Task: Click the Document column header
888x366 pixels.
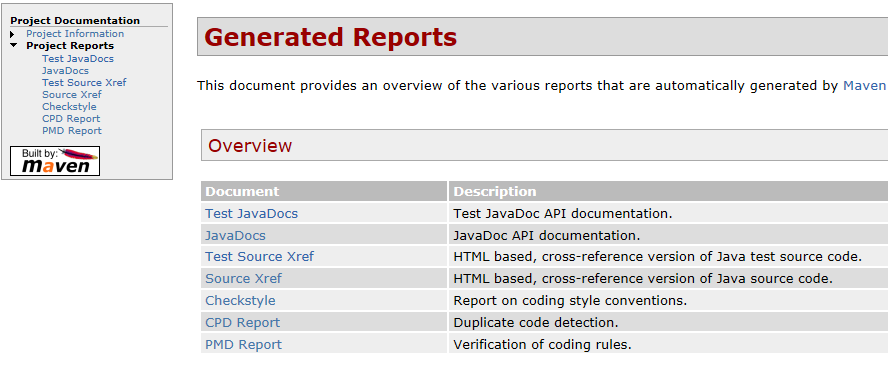Action: coord(324,191)
